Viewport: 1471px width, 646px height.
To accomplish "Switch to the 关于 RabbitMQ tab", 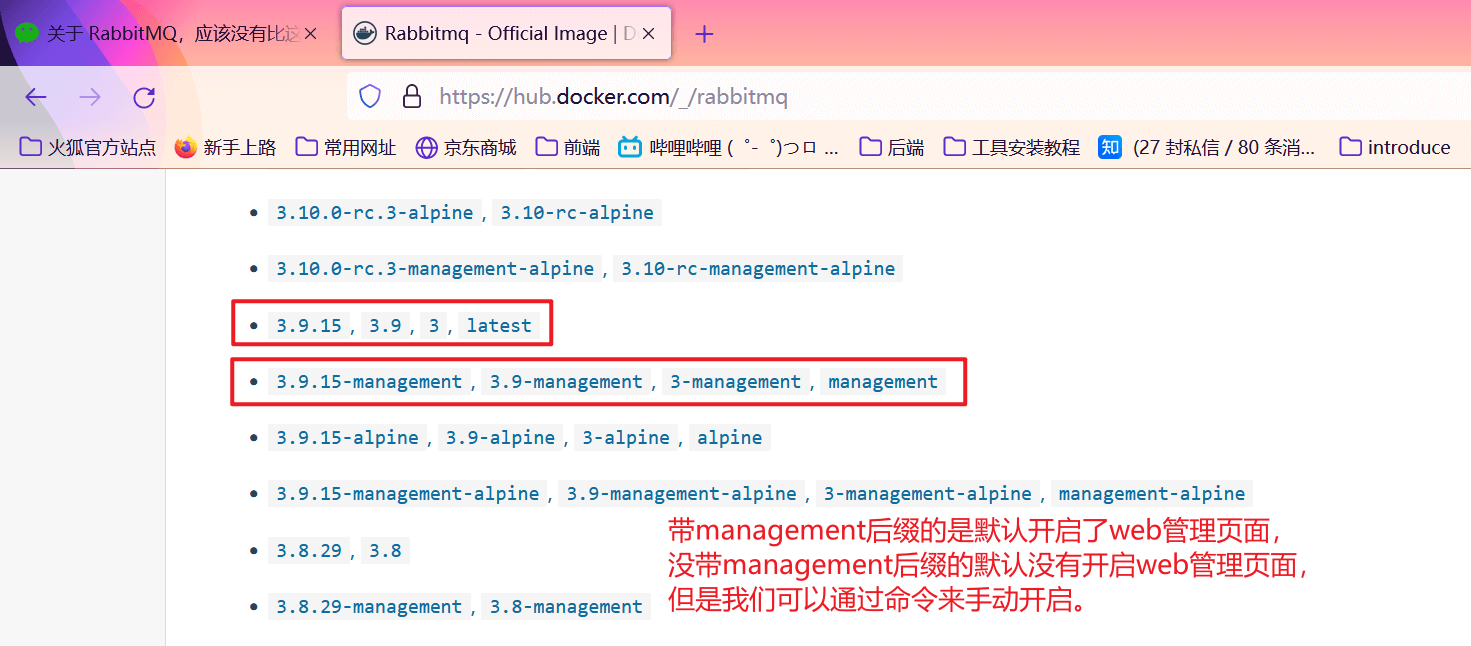I will 165,34.
